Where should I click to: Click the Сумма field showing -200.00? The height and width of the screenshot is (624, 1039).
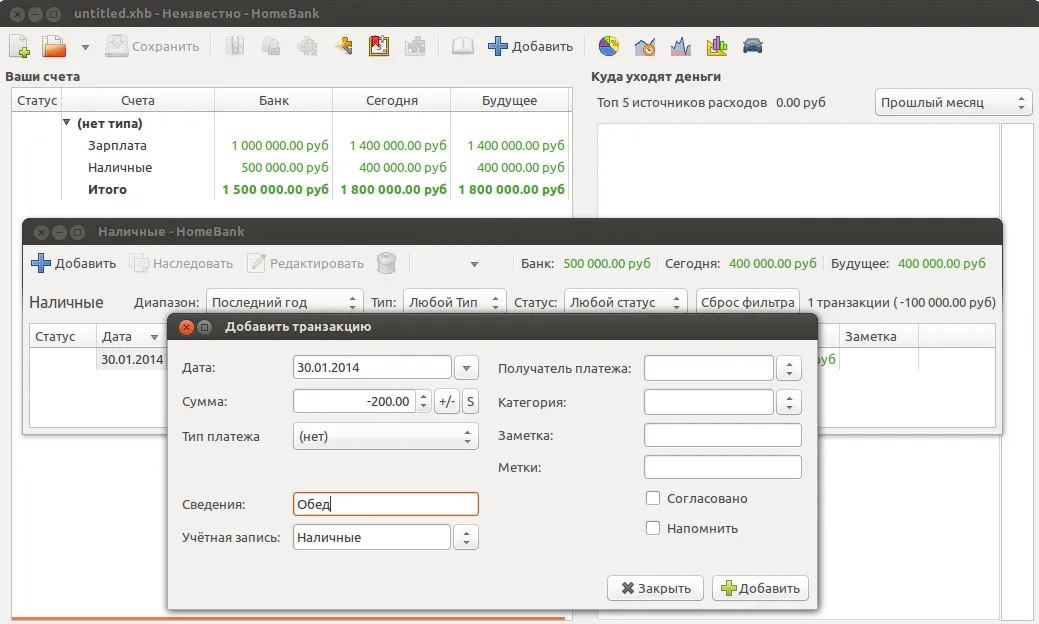[355, 401]
